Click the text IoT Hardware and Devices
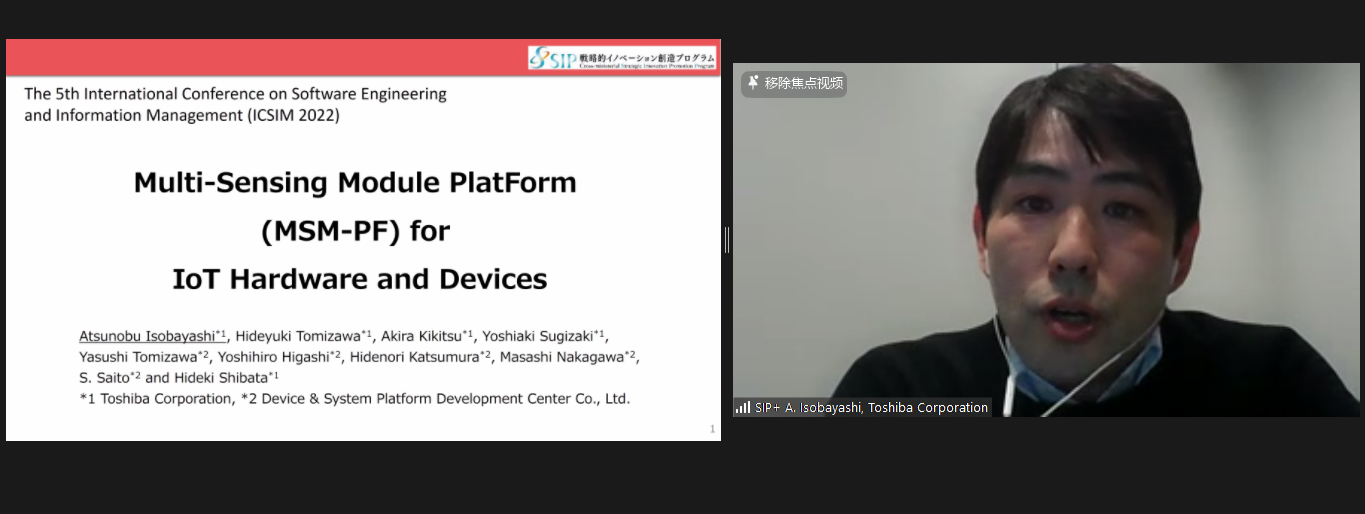The width and height of the screenshot is (1365, 514). [360, 279]
